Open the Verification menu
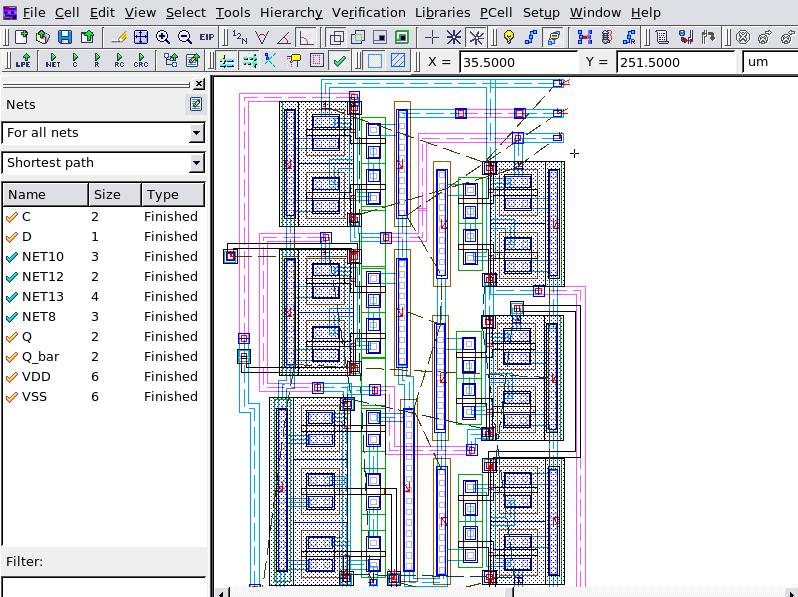The height and width of the screenshot is (597, 798). point(368,12)
